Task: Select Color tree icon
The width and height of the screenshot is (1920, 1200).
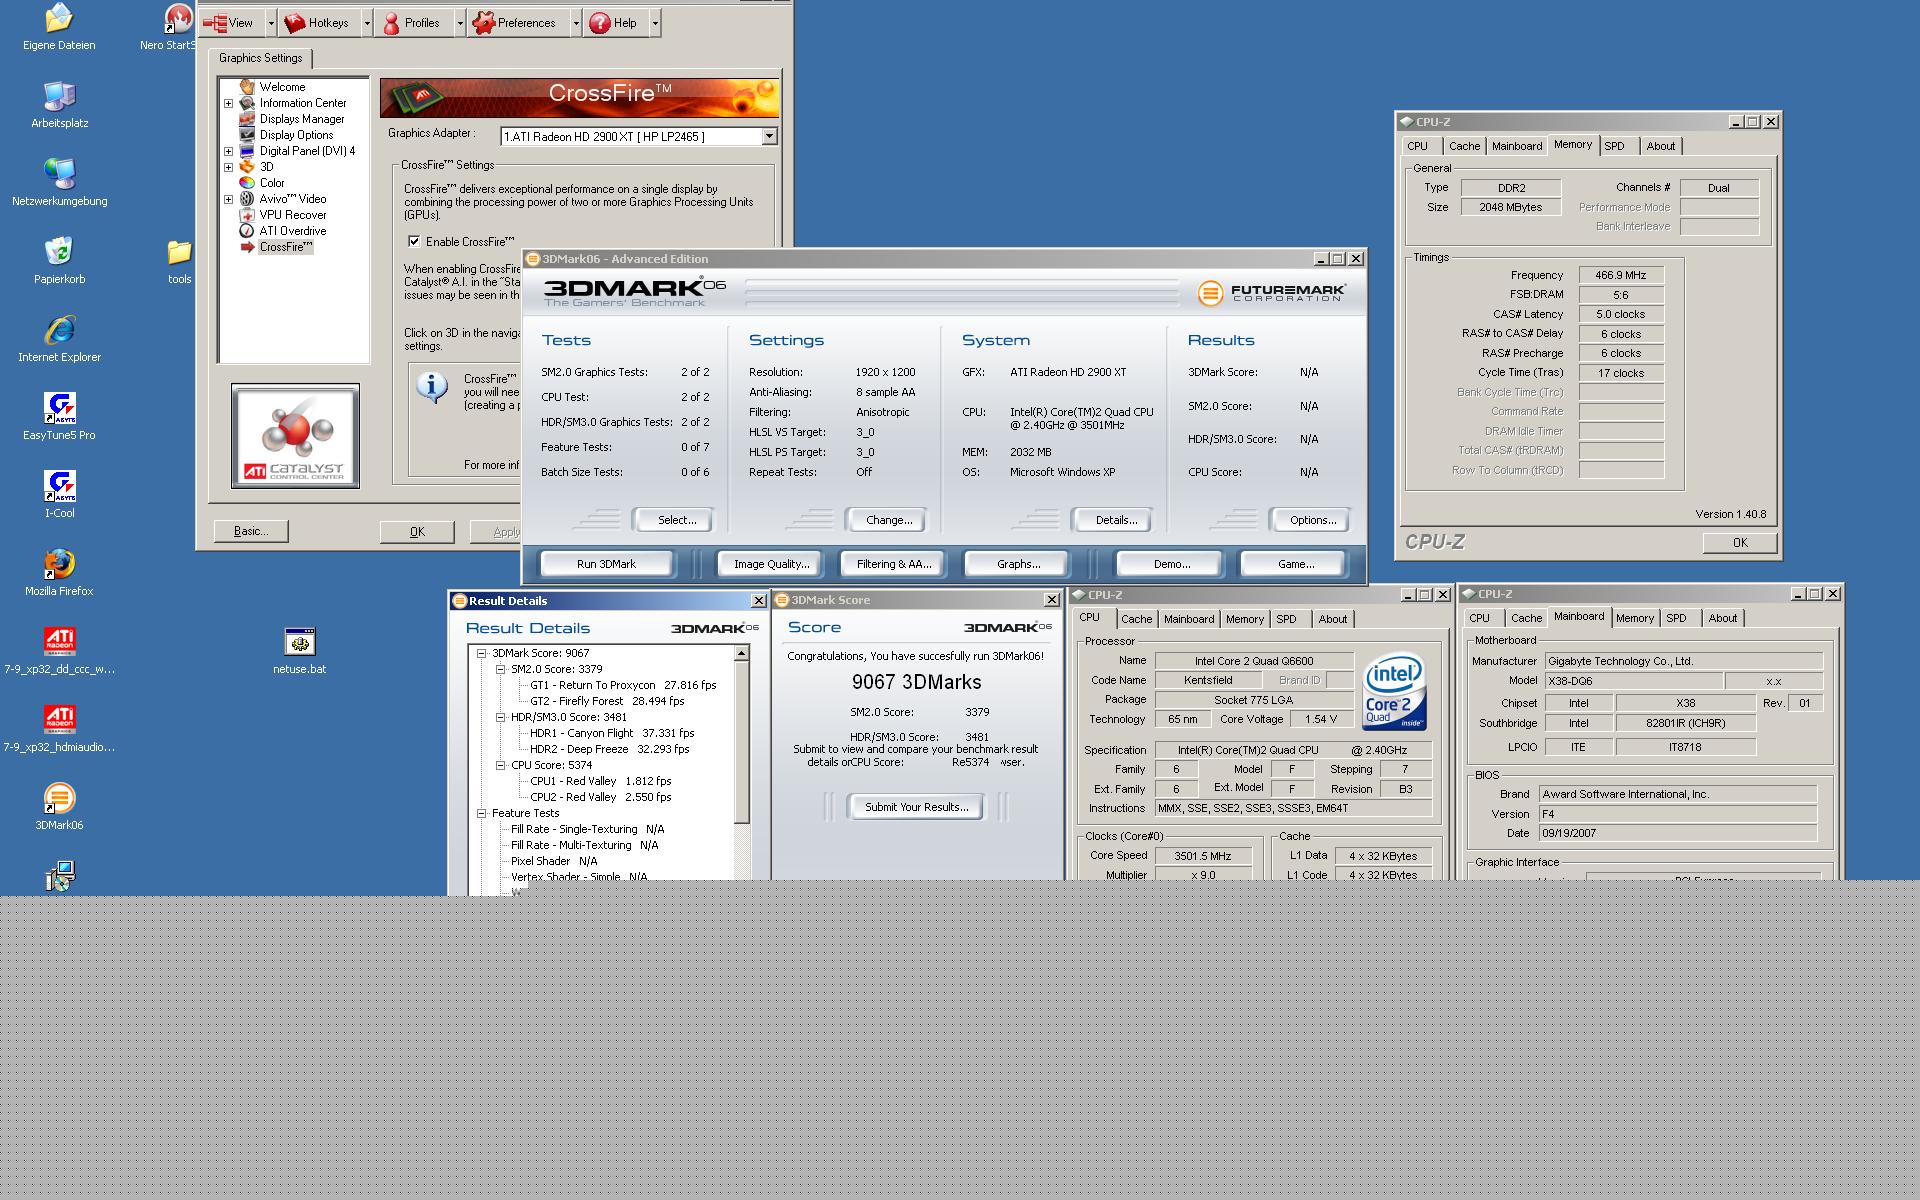Action: (247, 183)
